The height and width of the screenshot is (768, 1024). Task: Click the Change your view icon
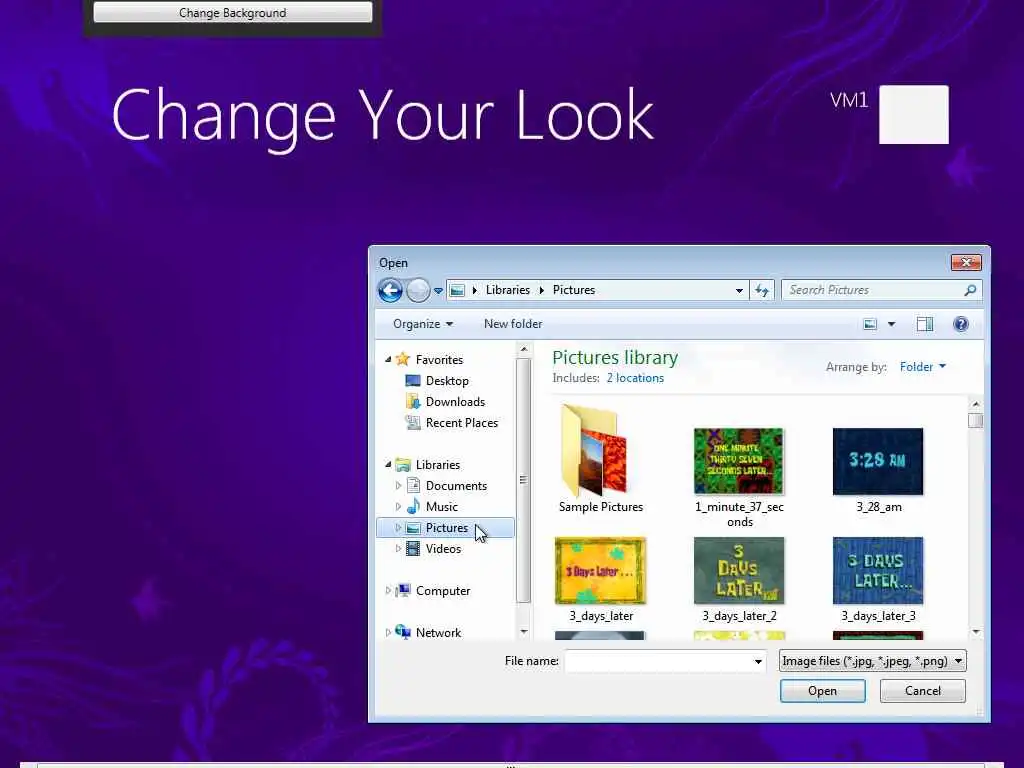tap(870, 324)
